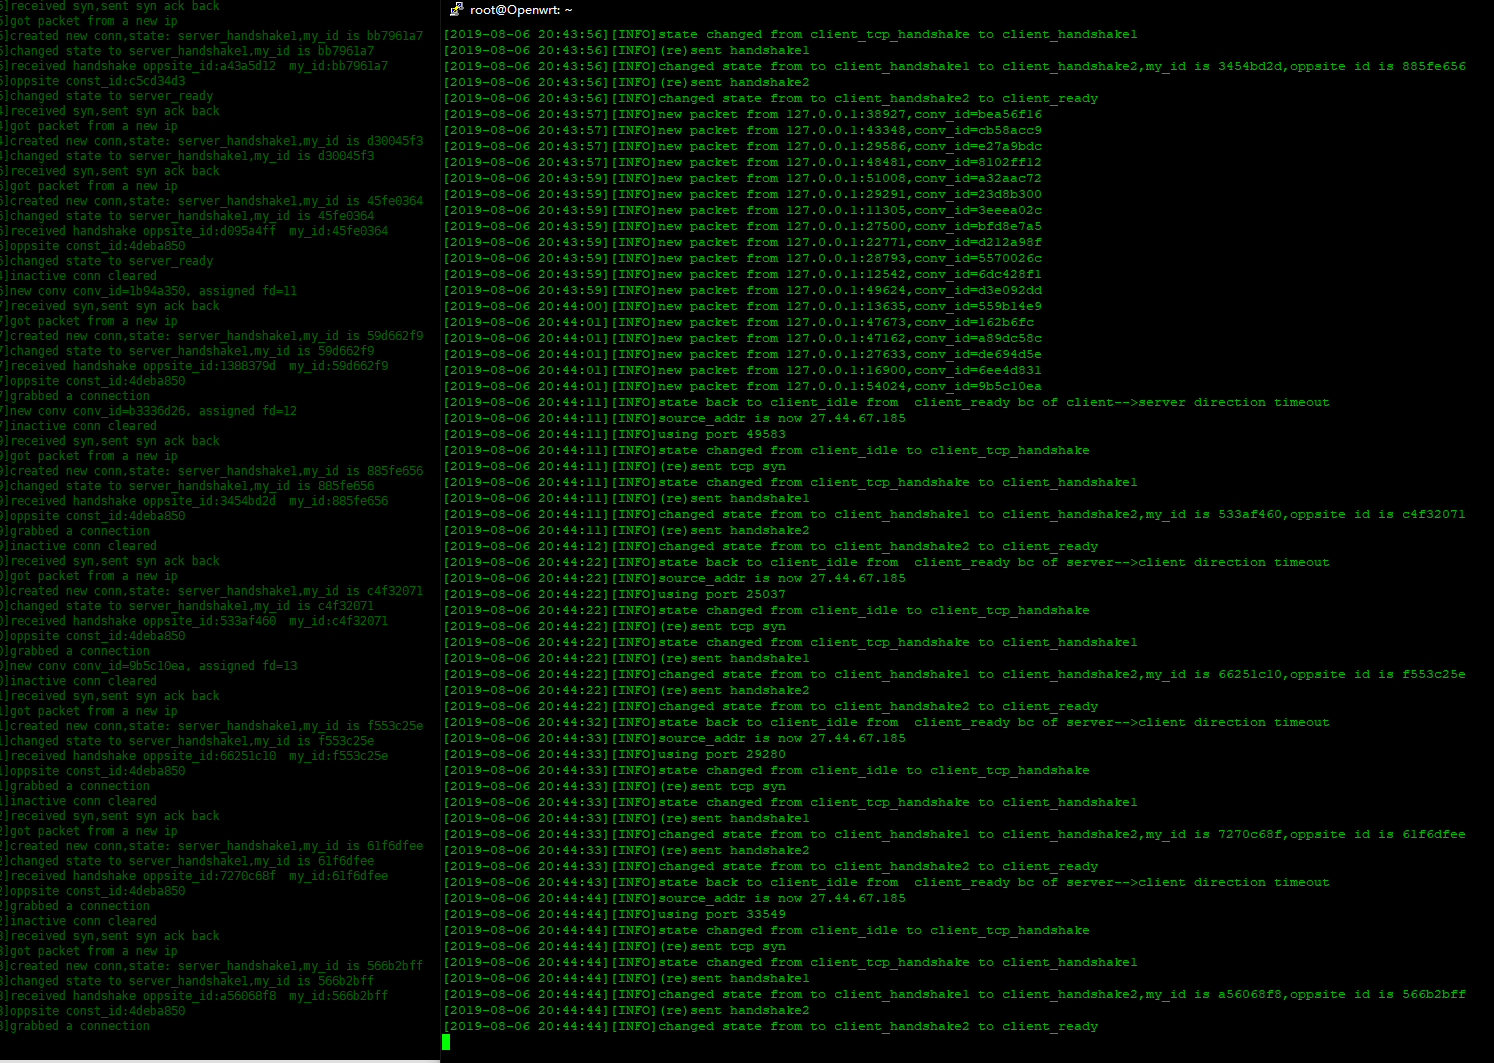This screenshot has width=1494, height=1063.
Task: Click the packet line with conv_id=a32aac72
Action: (742, 178)
